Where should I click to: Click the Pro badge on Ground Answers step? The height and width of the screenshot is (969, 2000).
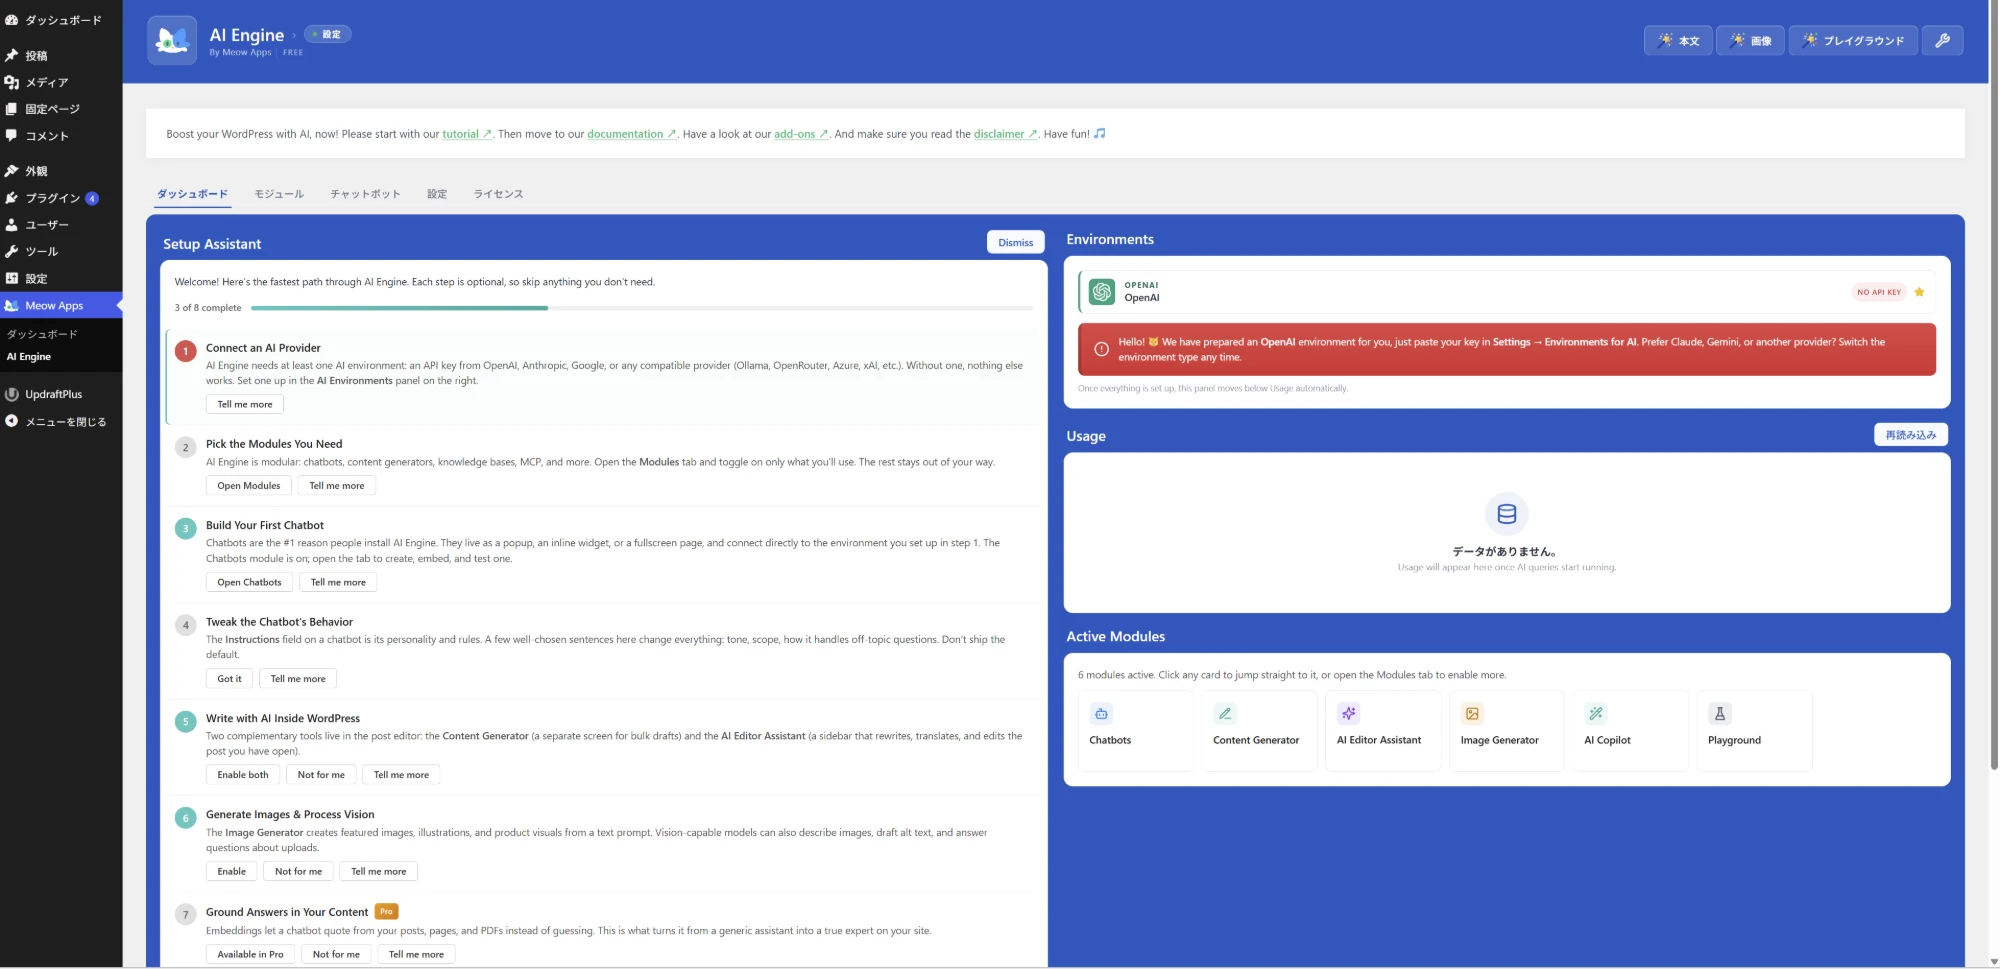click(x=386, y=912)
